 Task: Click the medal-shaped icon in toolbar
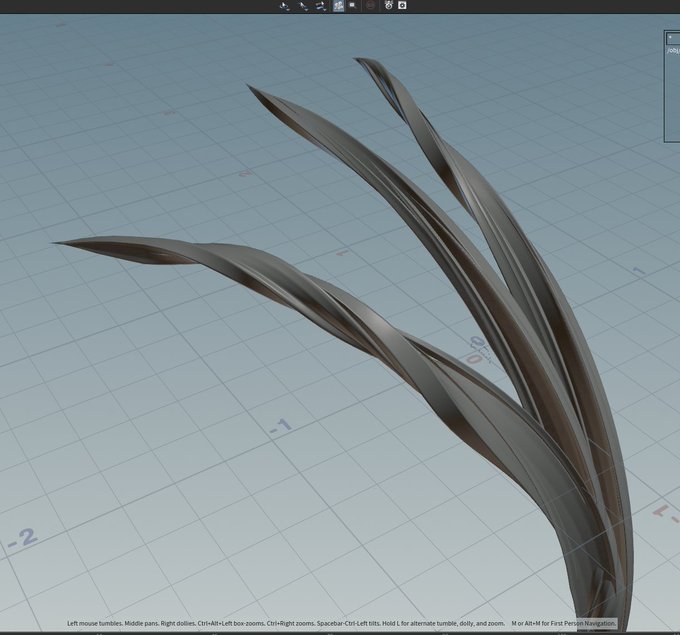[389, 5]
